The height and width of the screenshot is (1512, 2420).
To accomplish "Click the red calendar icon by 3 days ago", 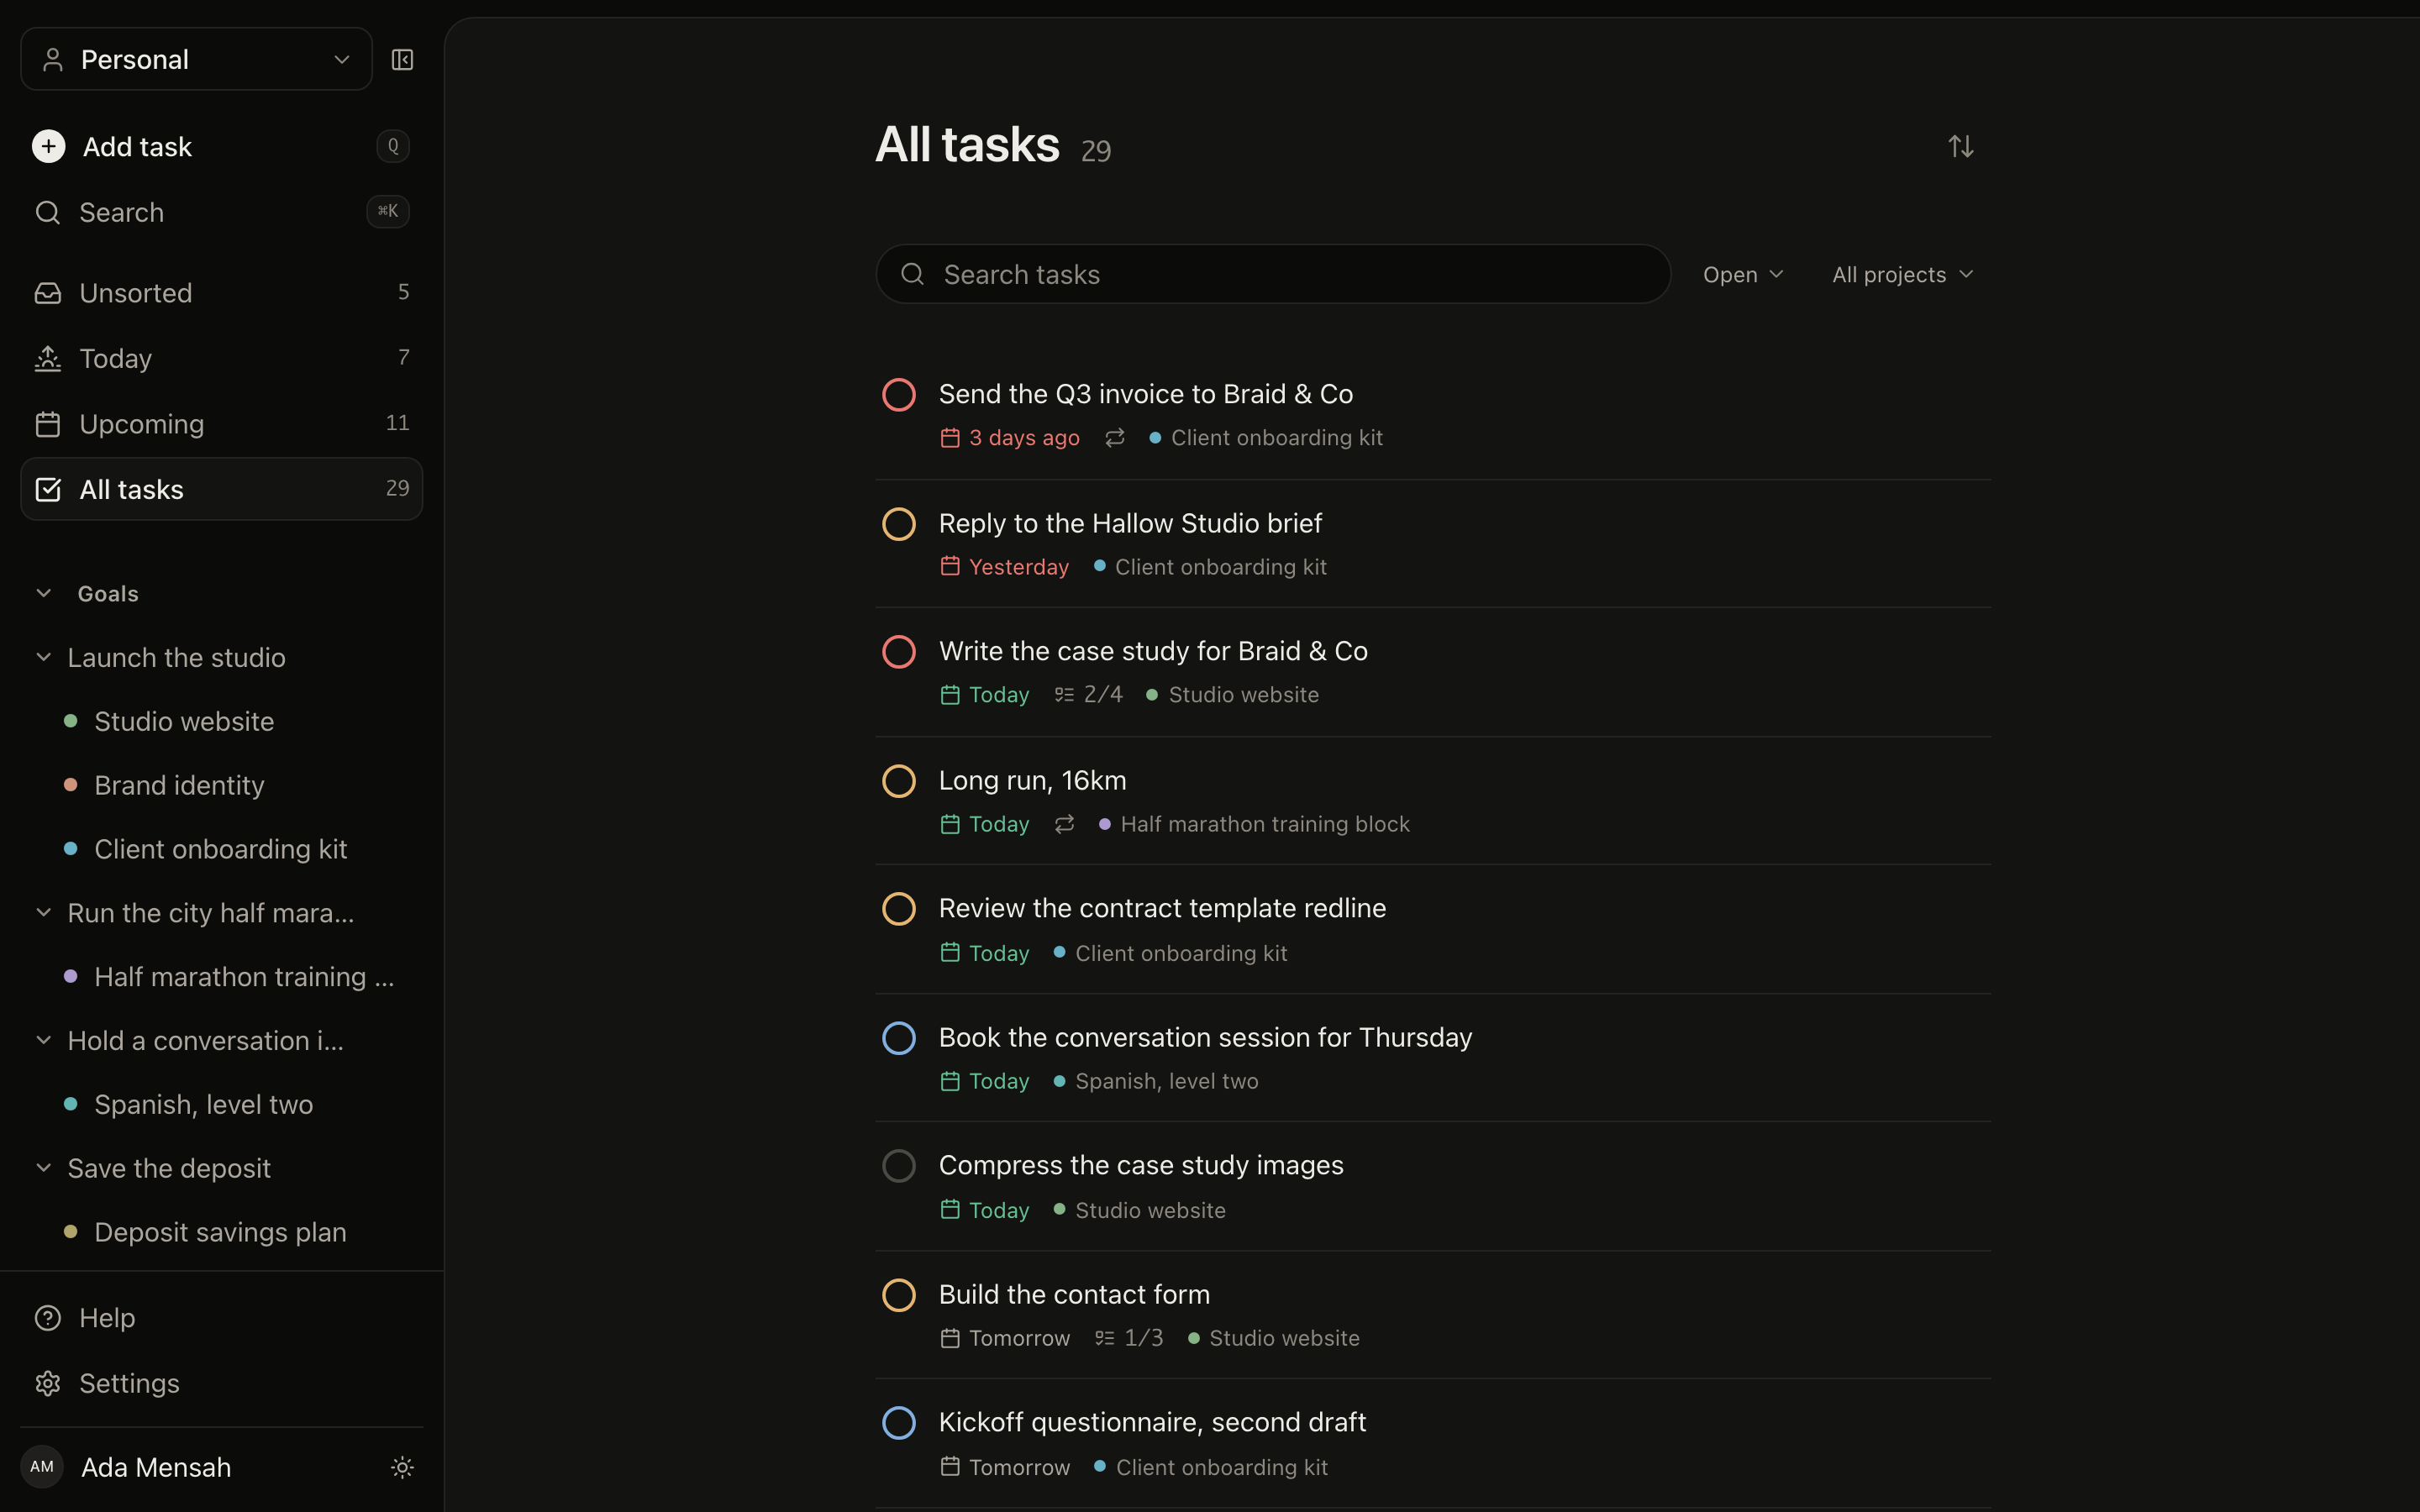I will coord(950,438).
